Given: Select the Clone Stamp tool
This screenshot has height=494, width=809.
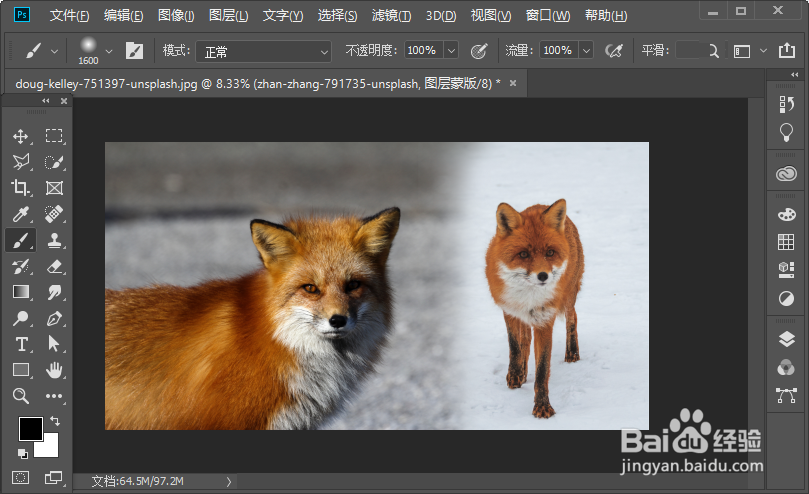Looking at the screenshot, I should point(54,240).
